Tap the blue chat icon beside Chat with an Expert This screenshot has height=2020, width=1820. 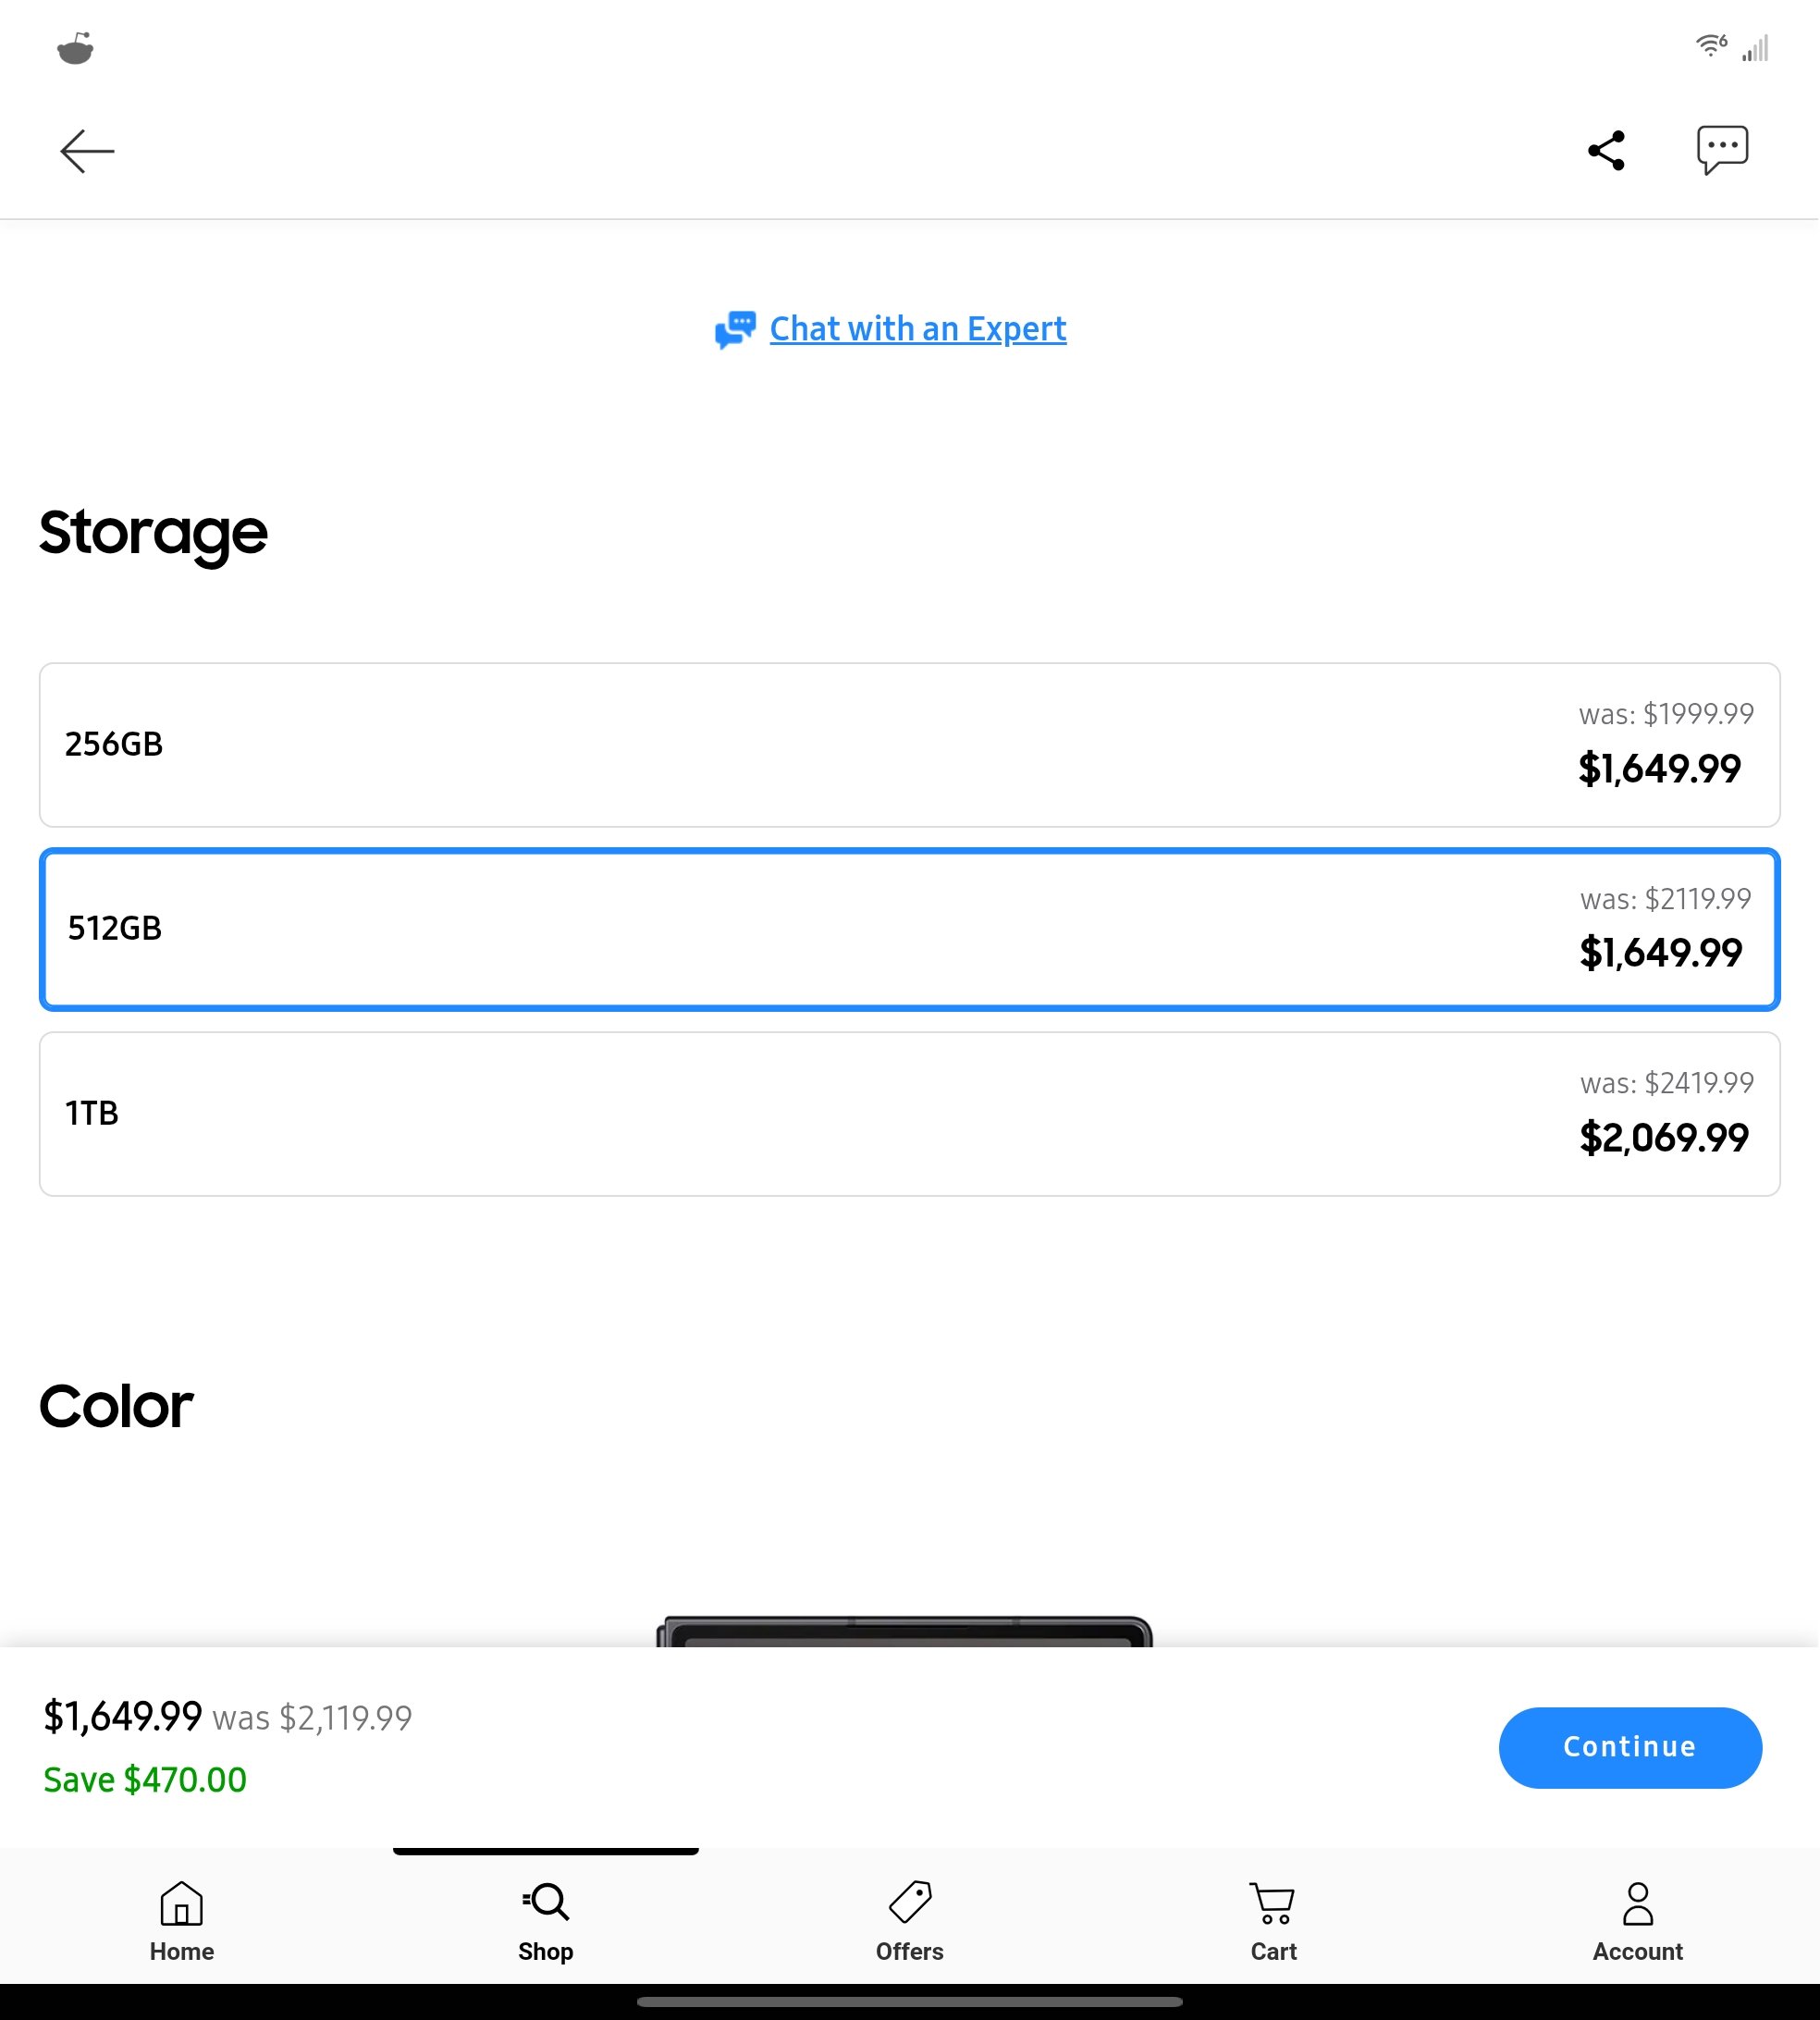tap(735, 329)
